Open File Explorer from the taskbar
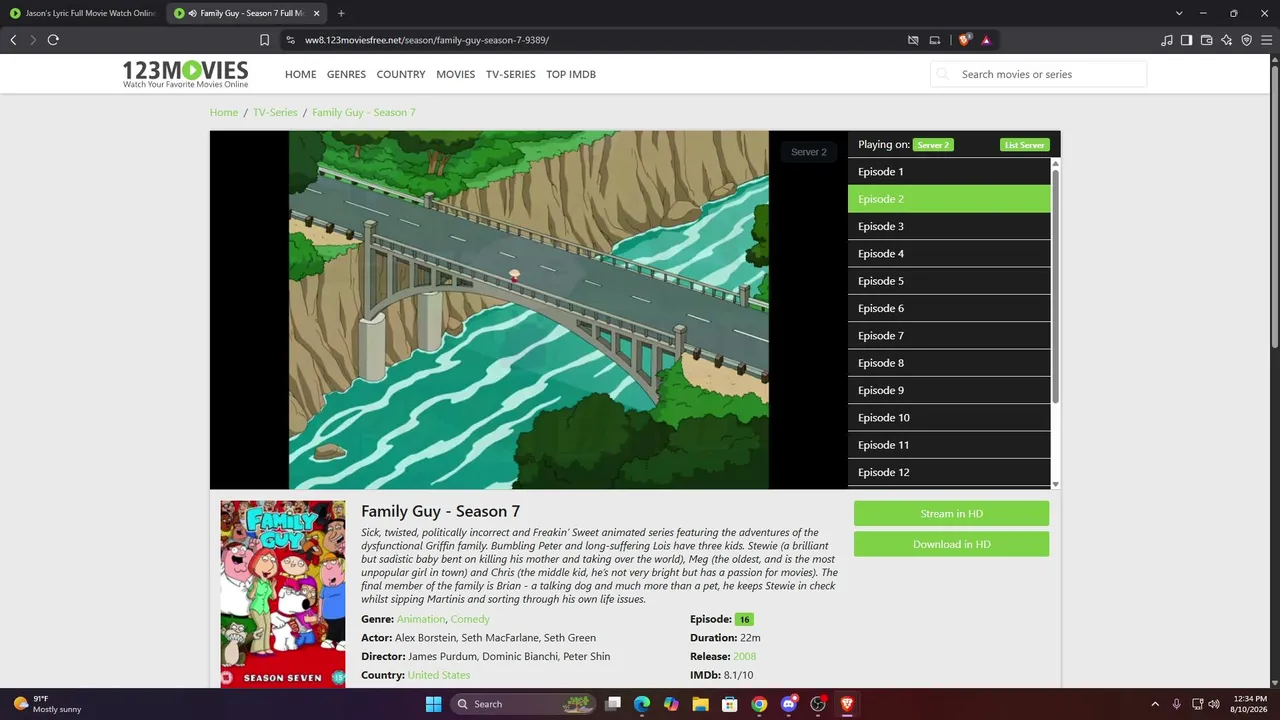Viewport: 1280px width, 720px height. coord(701,704)
